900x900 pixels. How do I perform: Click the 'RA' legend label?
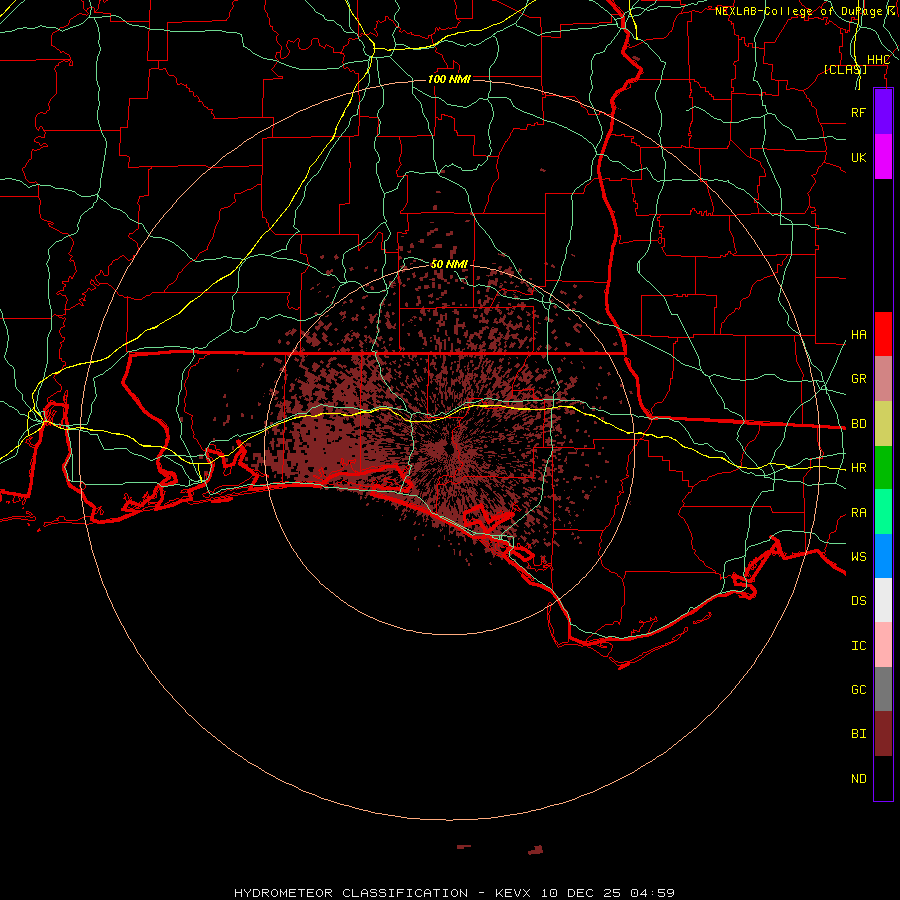[x=858, y=513]
